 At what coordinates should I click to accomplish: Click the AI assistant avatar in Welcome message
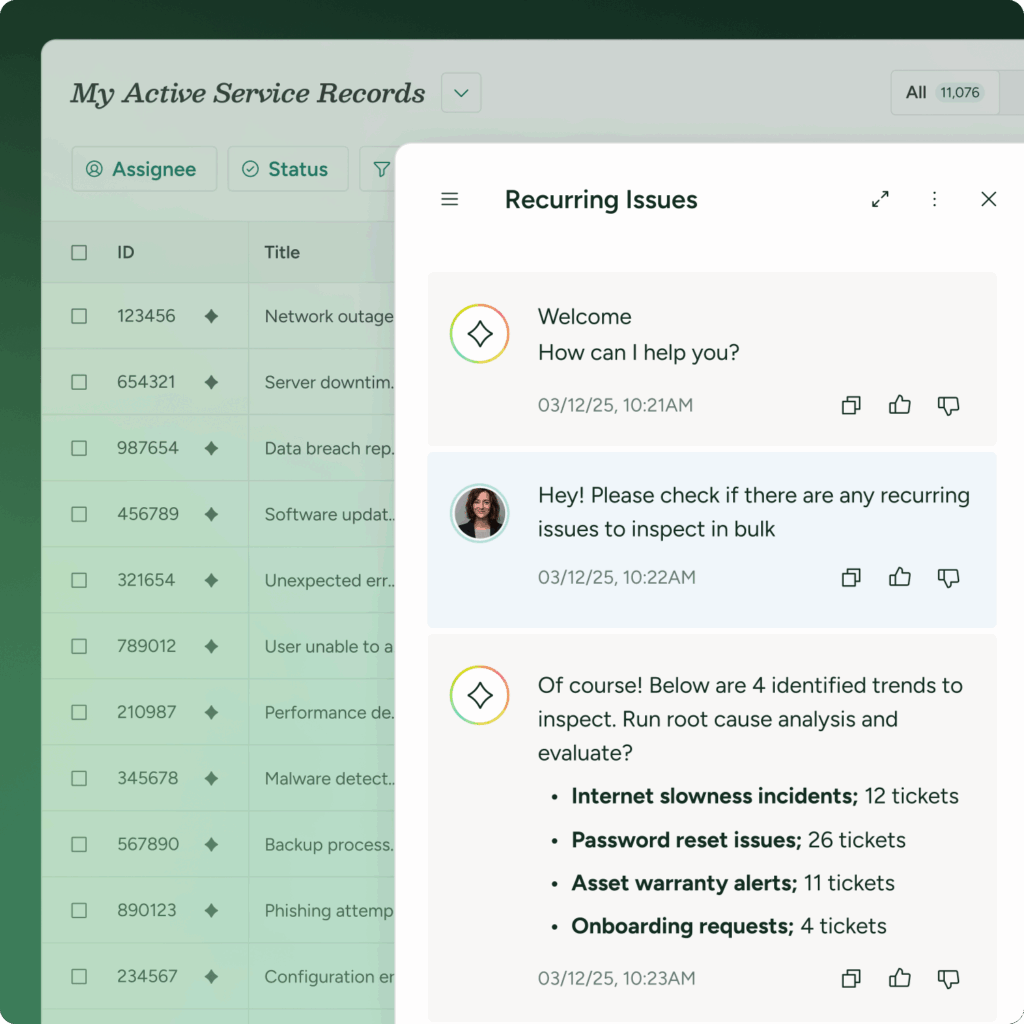pyautogui.click(x=479, y=334)
